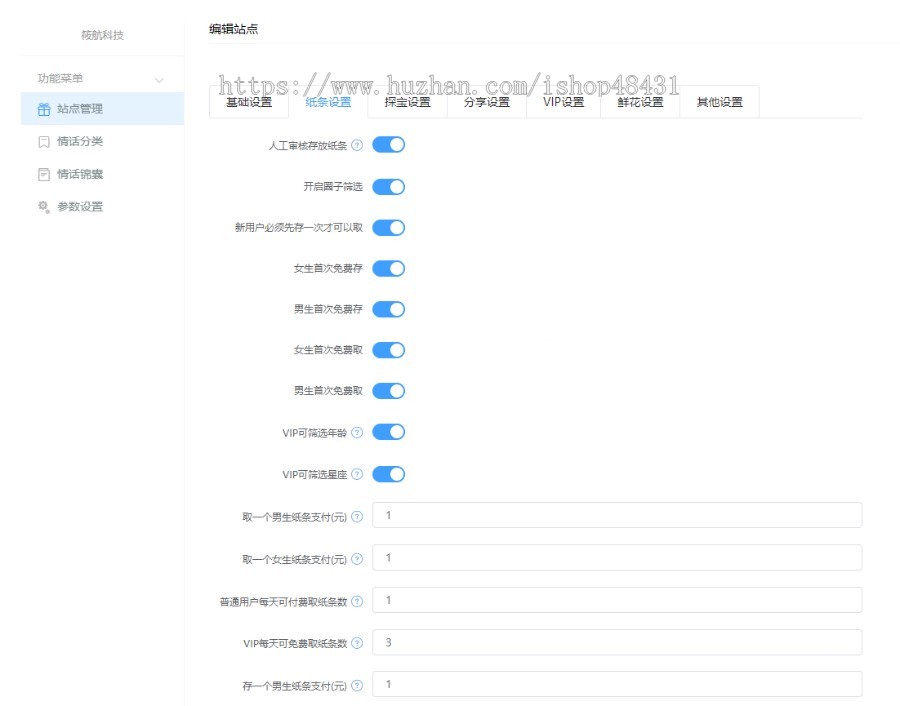Click the 开启圈子筛选 label text
The width and height of the screenshot is (900, 706).
(333, 187)
